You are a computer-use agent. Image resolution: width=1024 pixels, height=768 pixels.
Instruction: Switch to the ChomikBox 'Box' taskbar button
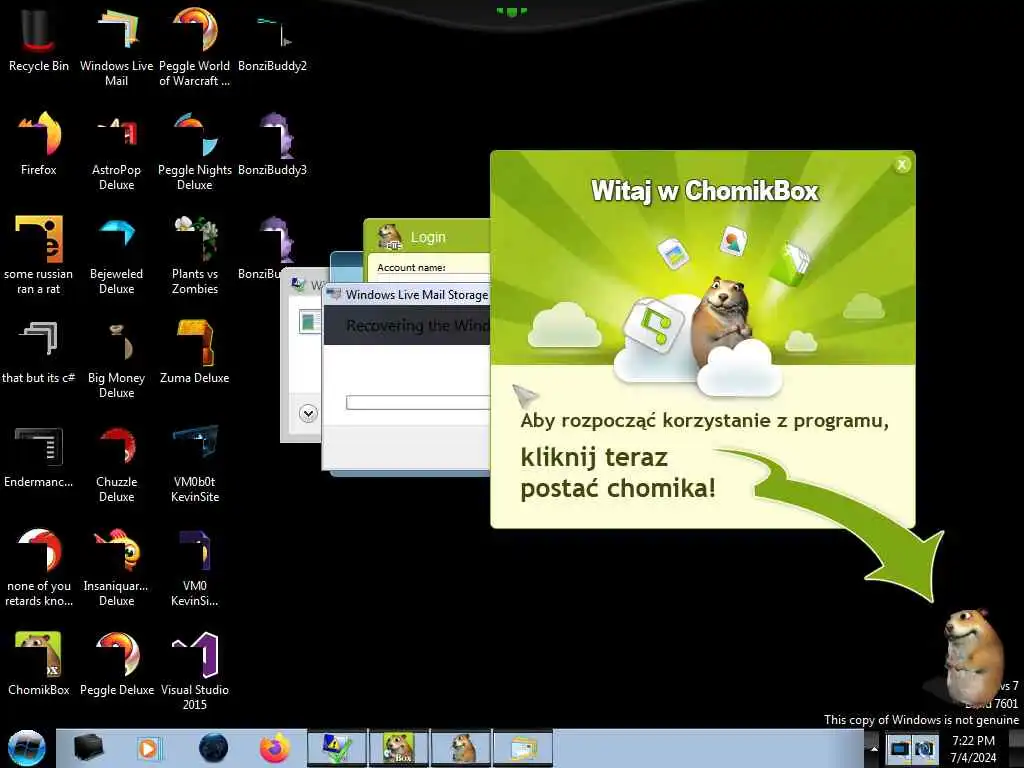[x=398, y=748]
